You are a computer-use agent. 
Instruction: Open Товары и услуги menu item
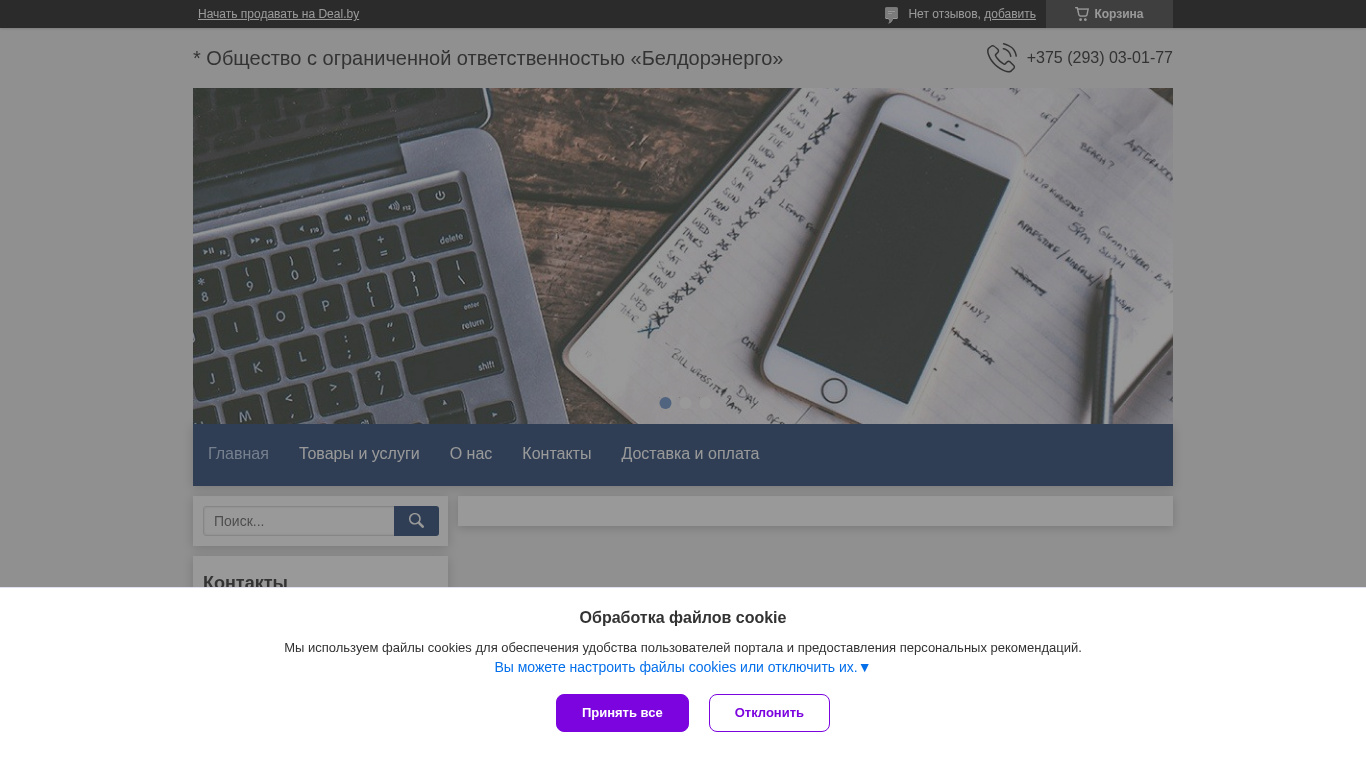coord(359,454)
